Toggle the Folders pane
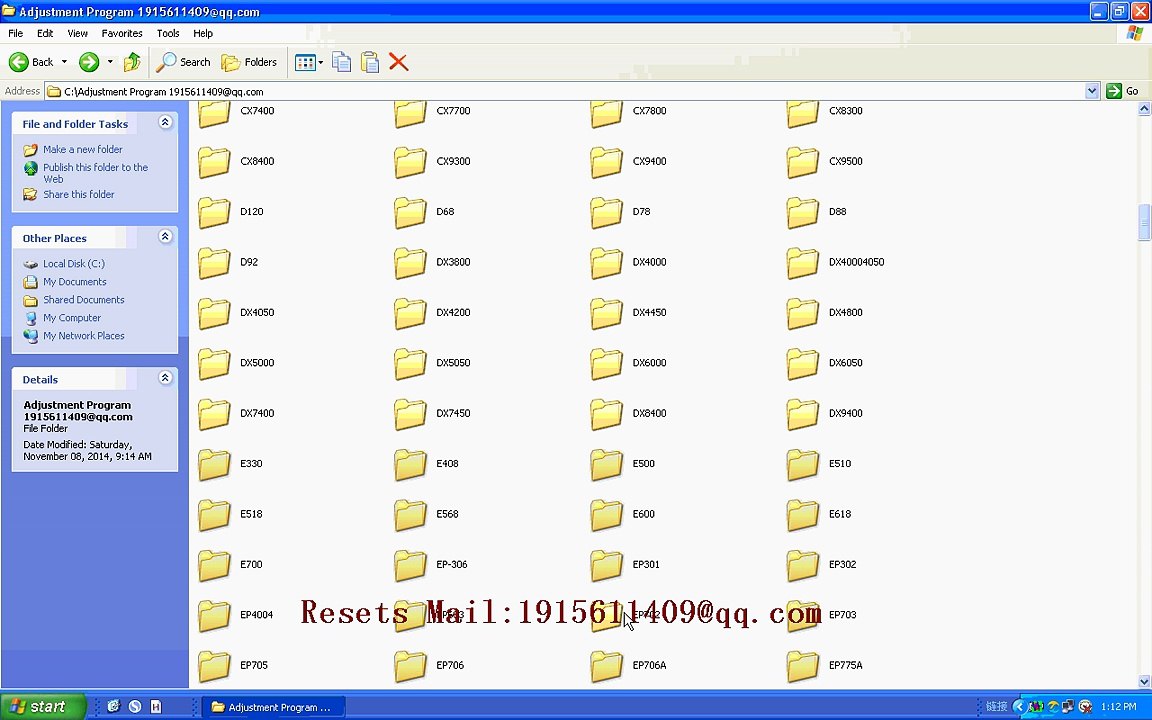 250,62
